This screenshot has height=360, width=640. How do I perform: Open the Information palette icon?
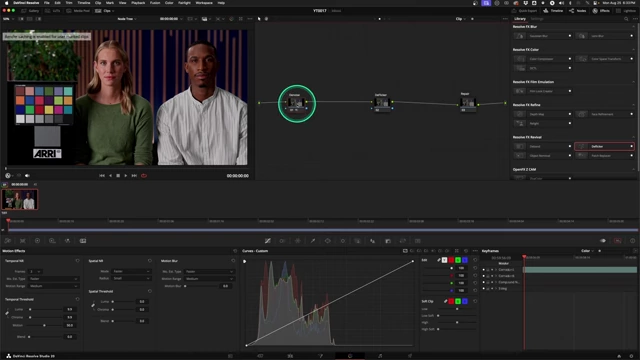click(633, 241)
